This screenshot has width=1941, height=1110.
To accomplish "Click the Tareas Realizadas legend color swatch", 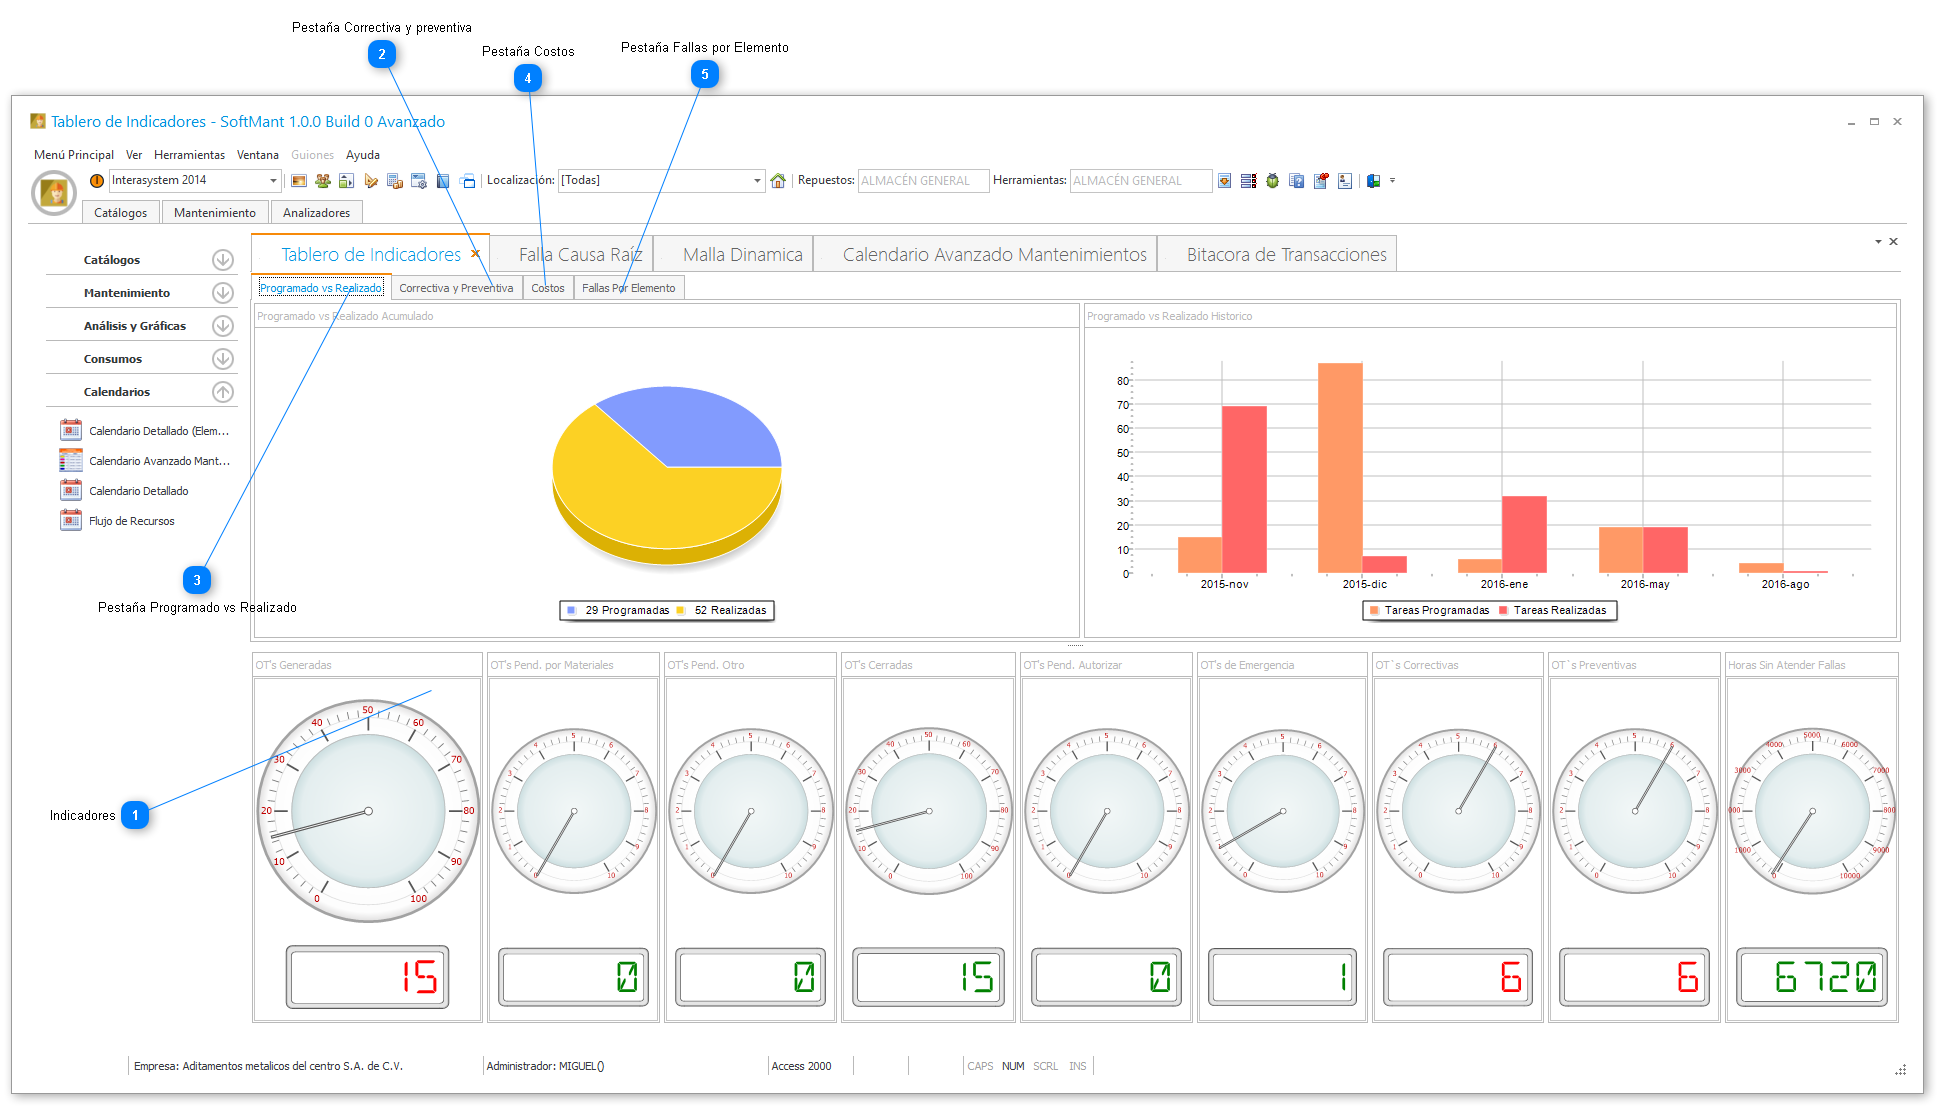I will pos(1503,610).
